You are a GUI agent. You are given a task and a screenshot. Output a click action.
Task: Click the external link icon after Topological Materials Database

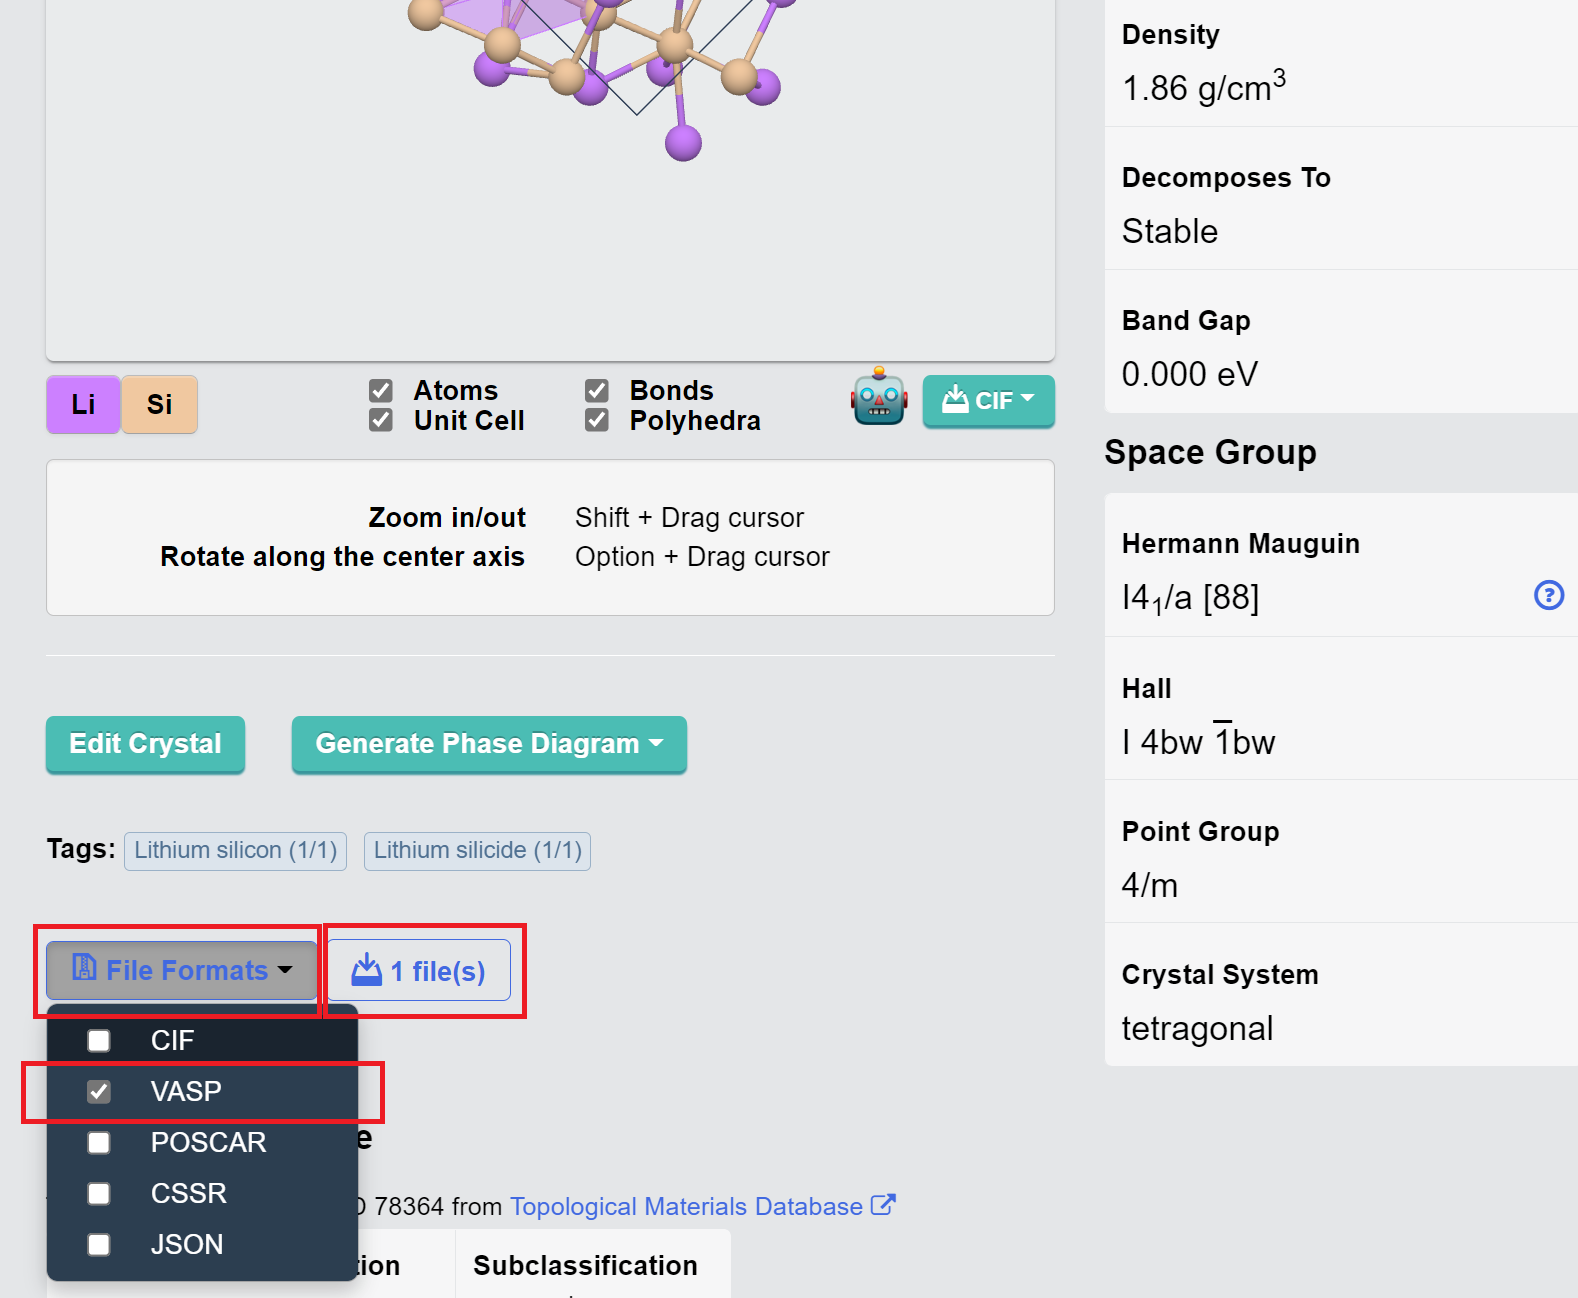point(883,1205)
